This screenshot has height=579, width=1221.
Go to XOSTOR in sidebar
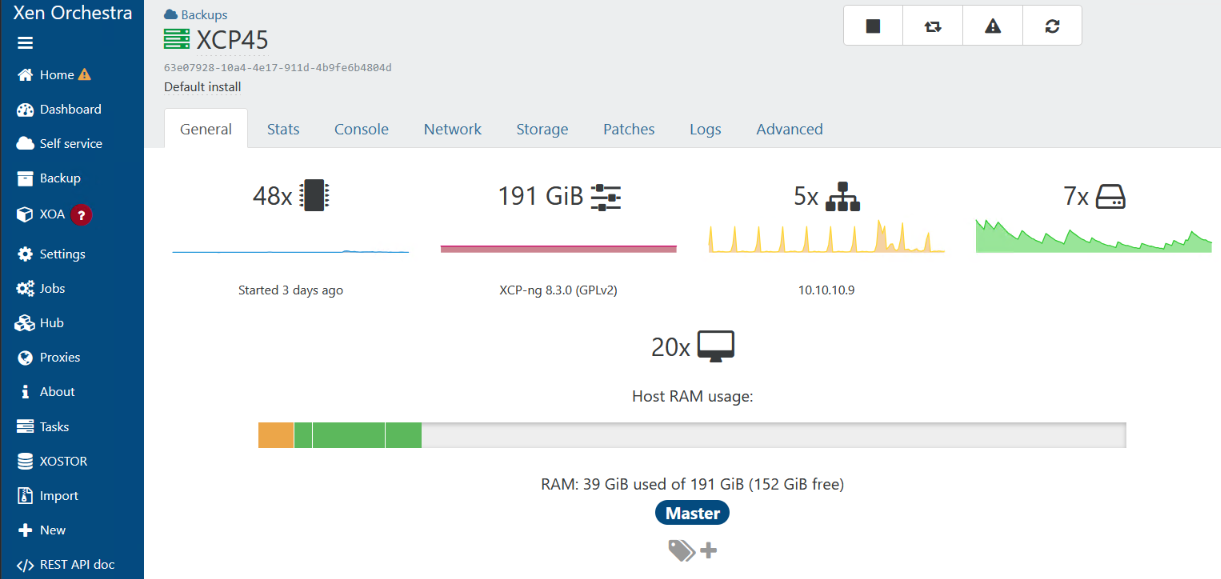[63, 461]
